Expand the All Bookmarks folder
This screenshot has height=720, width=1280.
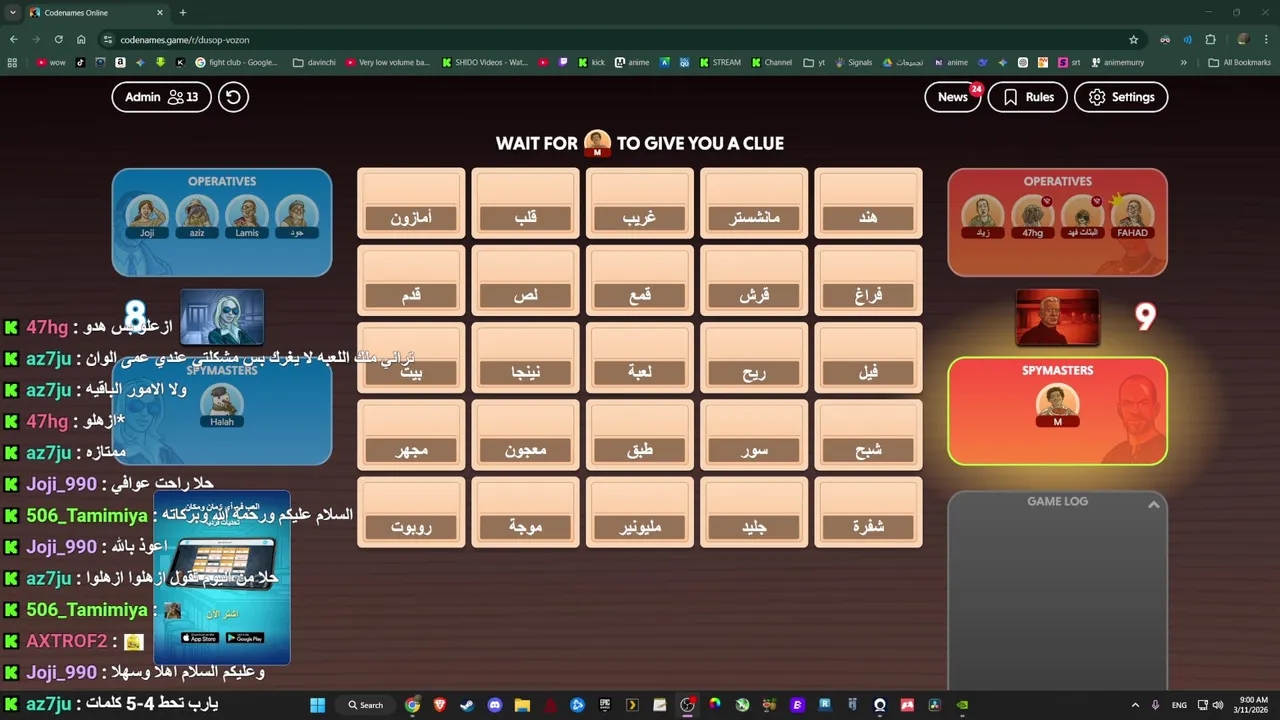click(x=1240, y=62)
